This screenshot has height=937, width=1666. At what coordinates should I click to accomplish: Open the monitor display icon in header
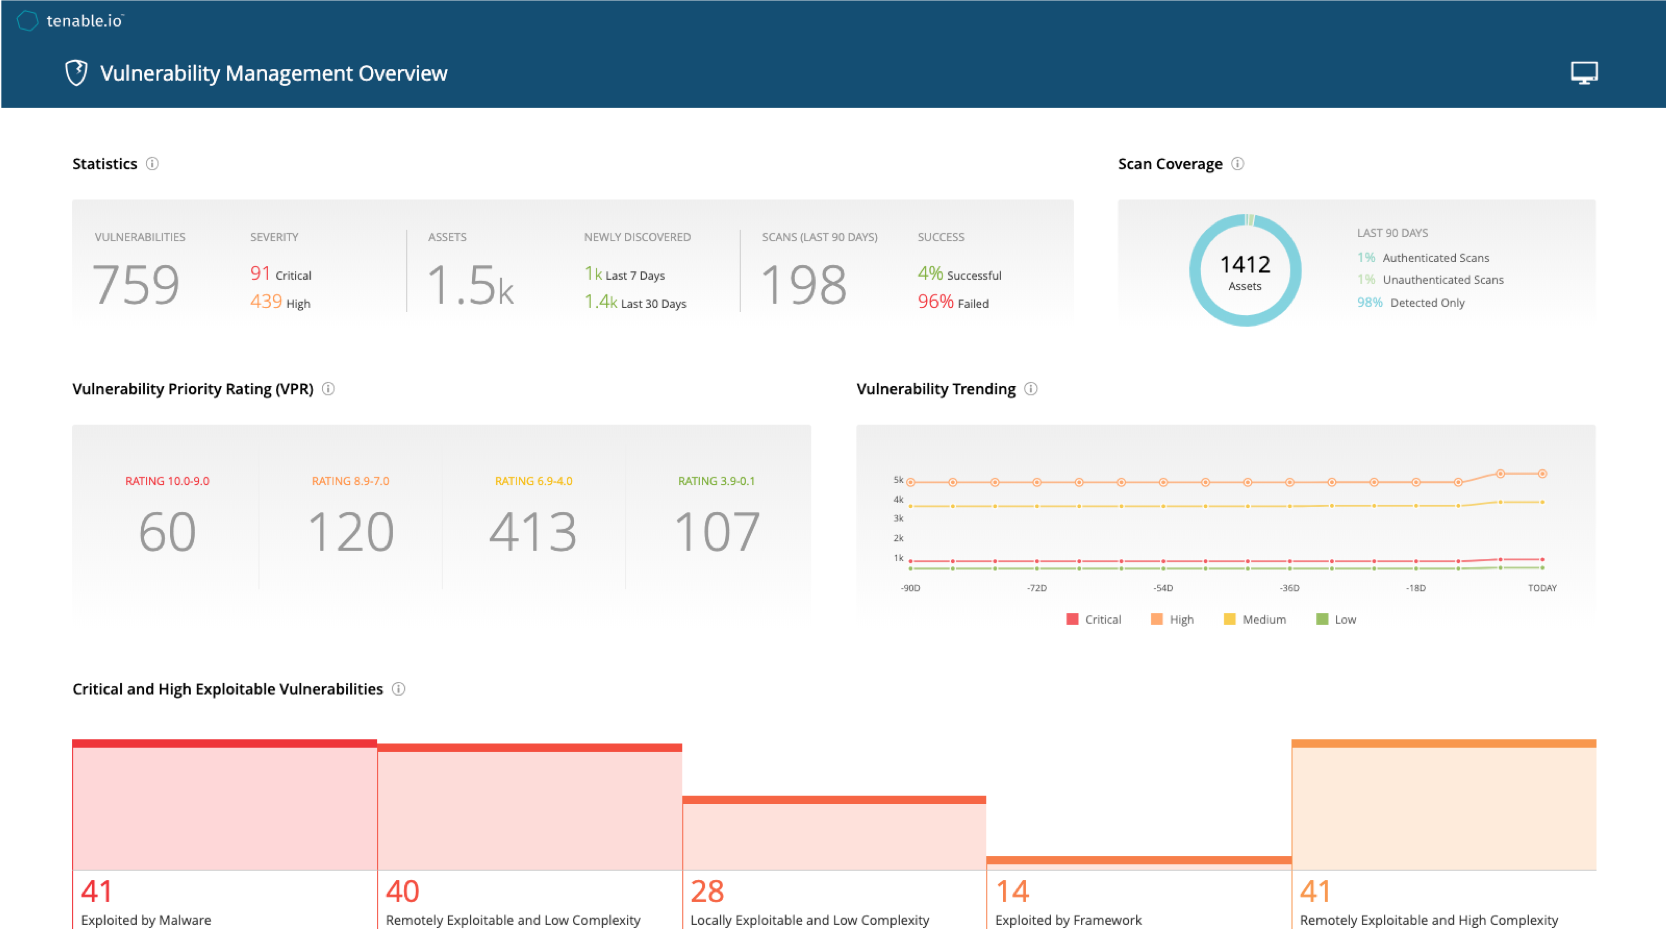1584,73
